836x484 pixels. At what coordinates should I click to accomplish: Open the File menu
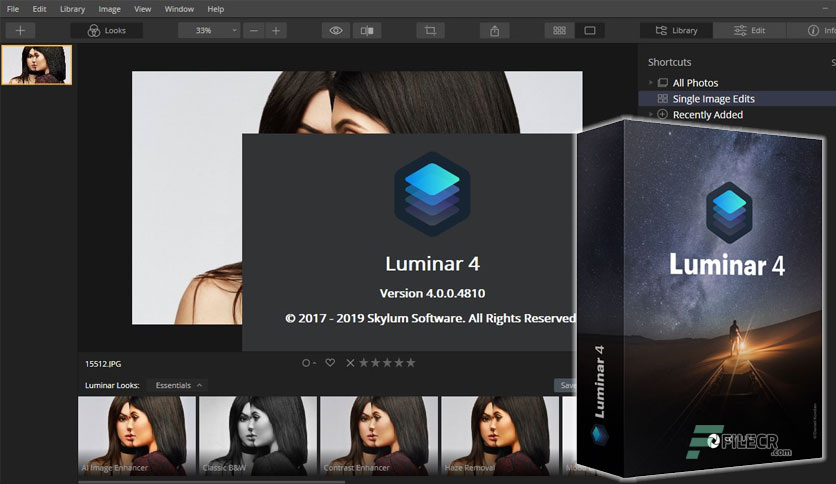pyautogui.click(x=13, y=9)
